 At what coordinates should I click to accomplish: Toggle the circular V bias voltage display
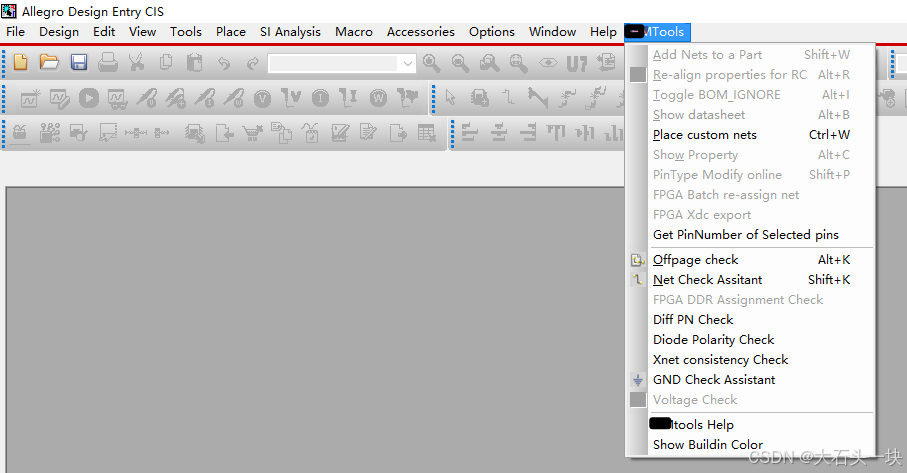[x=262, y=99]
